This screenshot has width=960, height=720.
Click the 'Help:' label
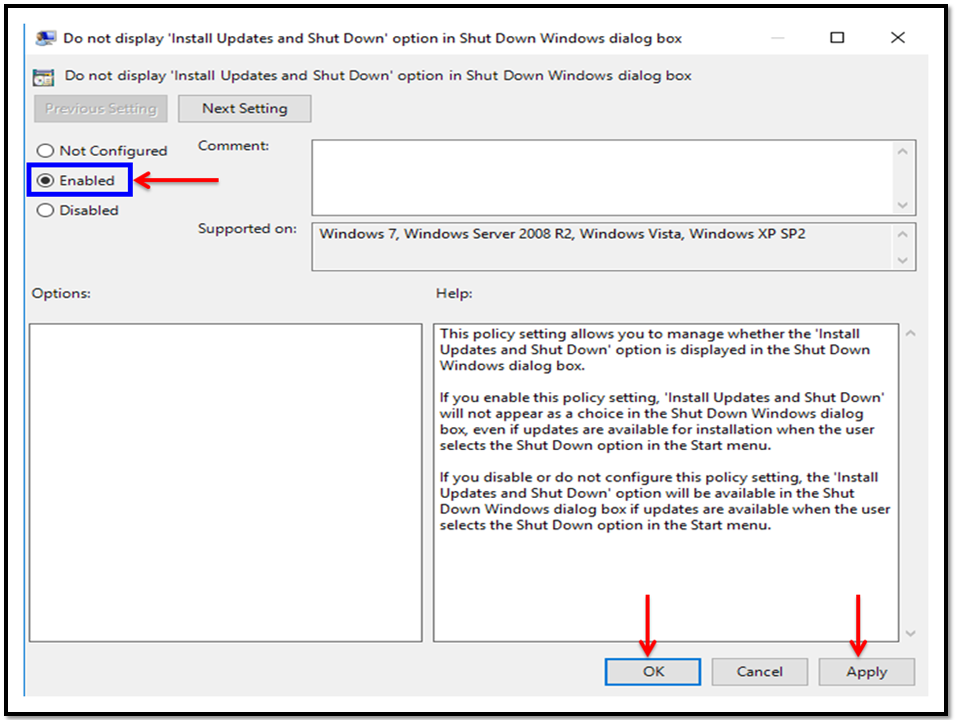tap(454, 293)
